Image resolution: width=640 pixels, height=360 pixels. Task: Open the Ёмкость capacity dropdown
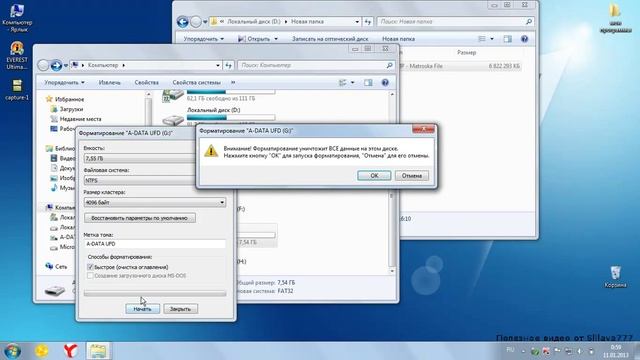[139, 158]
